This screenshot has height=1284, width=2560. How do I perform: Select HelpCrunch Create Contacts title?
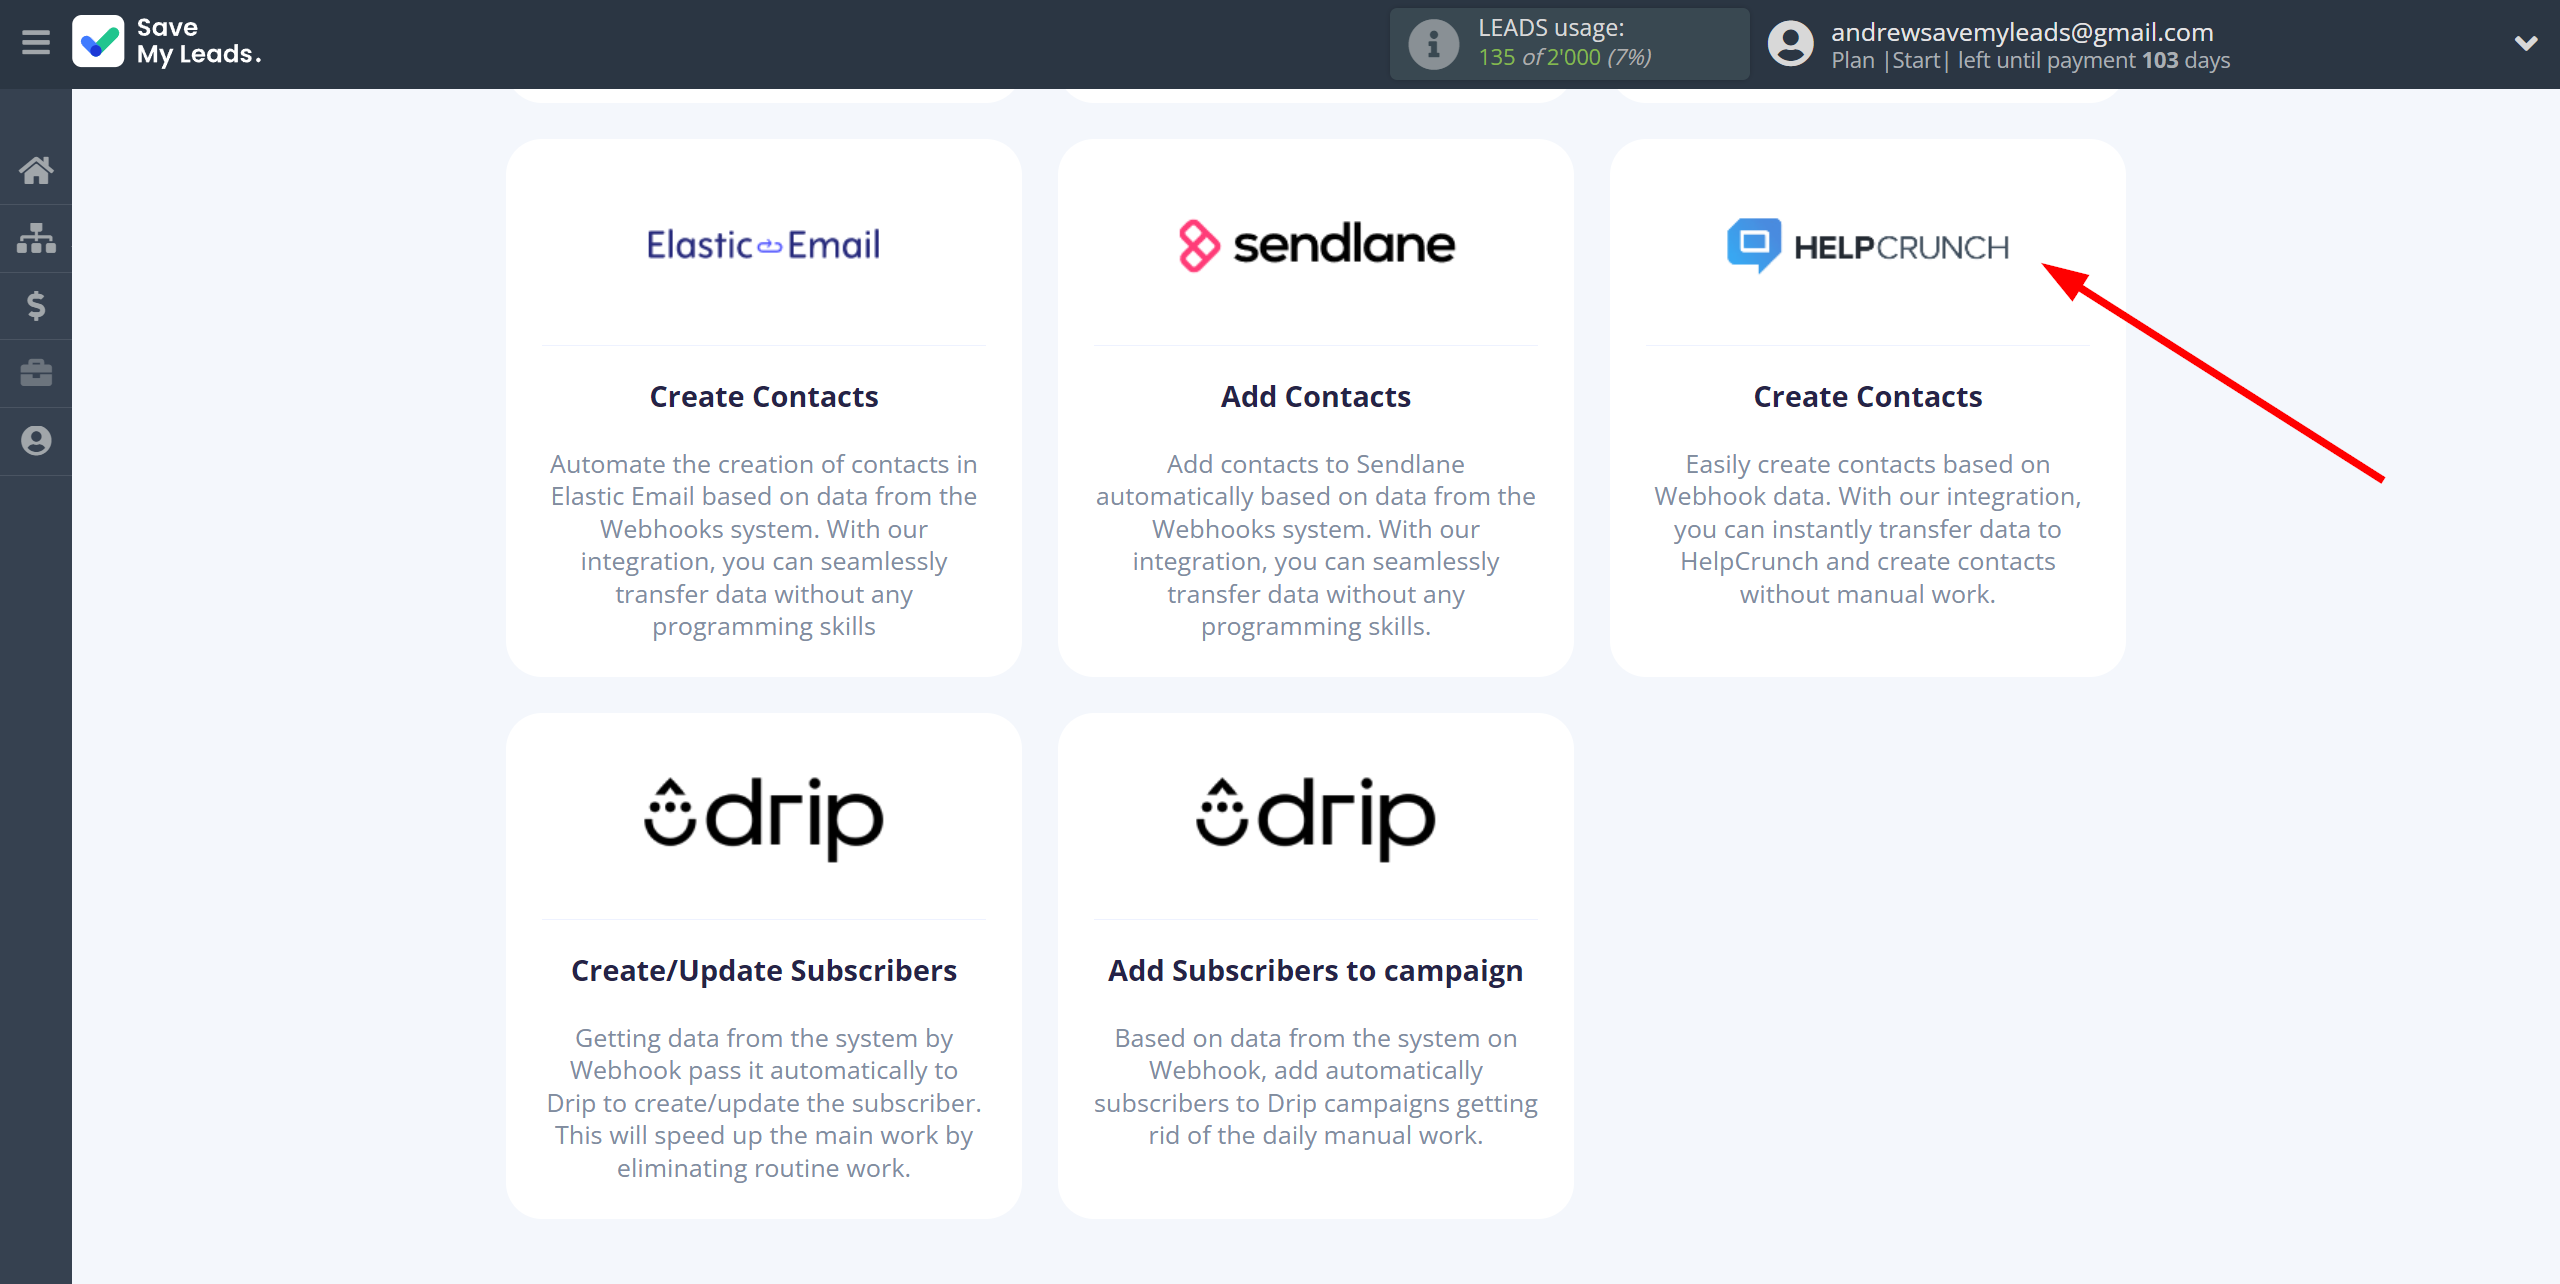pos(1867,396)
